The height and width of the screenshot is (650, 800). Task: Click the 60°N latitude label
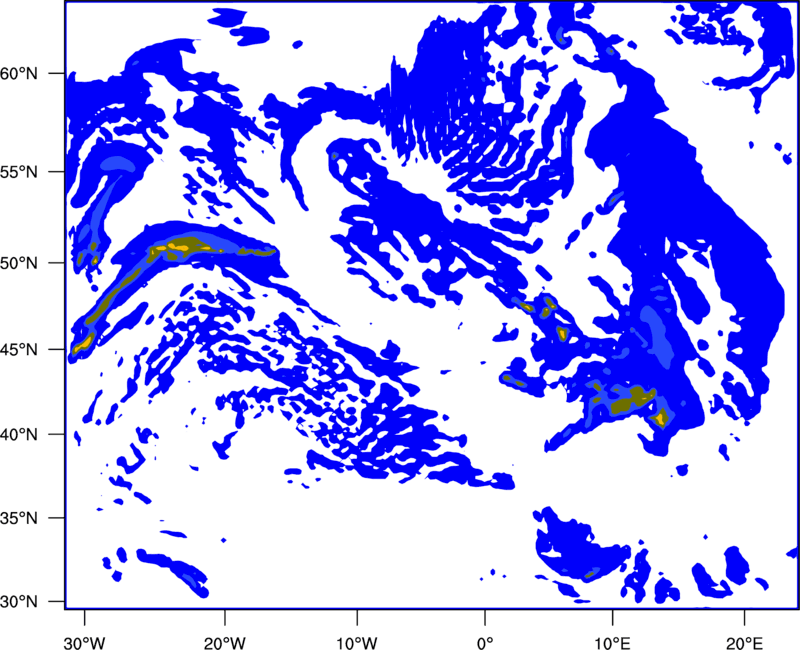click(x=19, y=73)
